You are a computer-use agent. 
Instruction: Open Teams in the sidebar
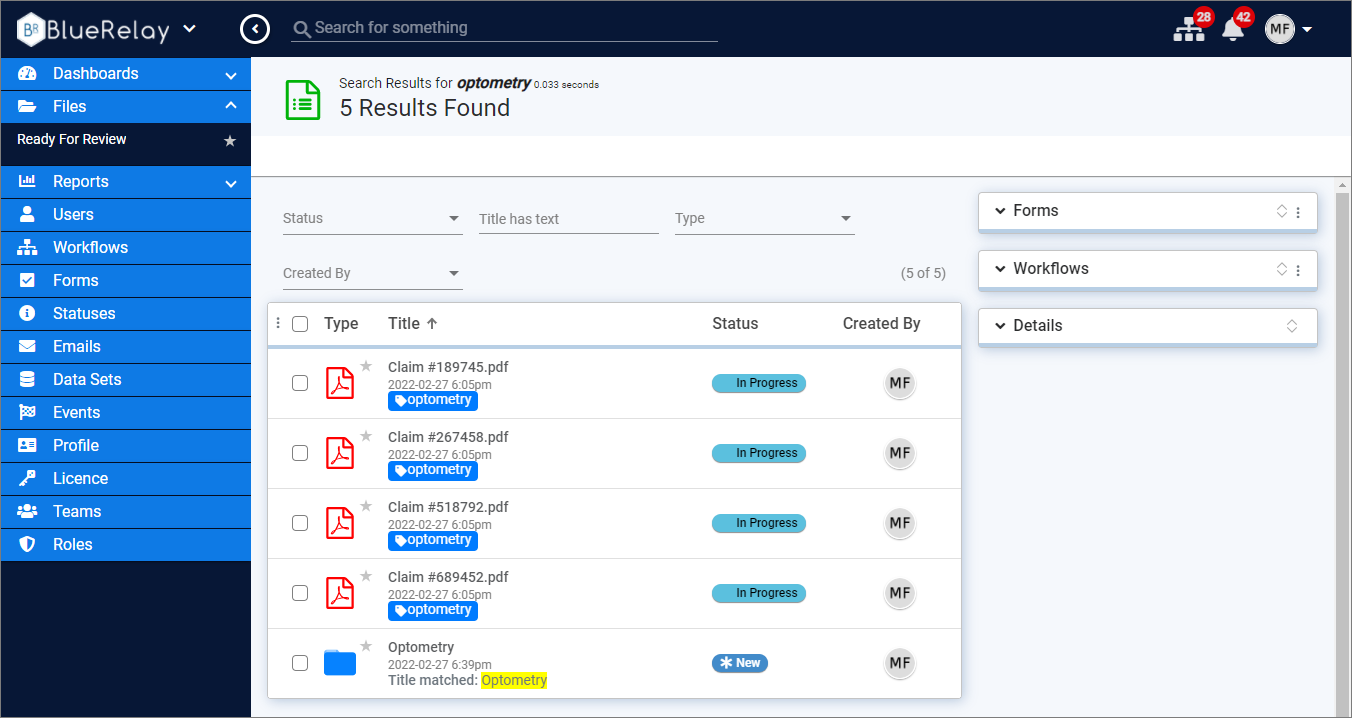[125, 511]
